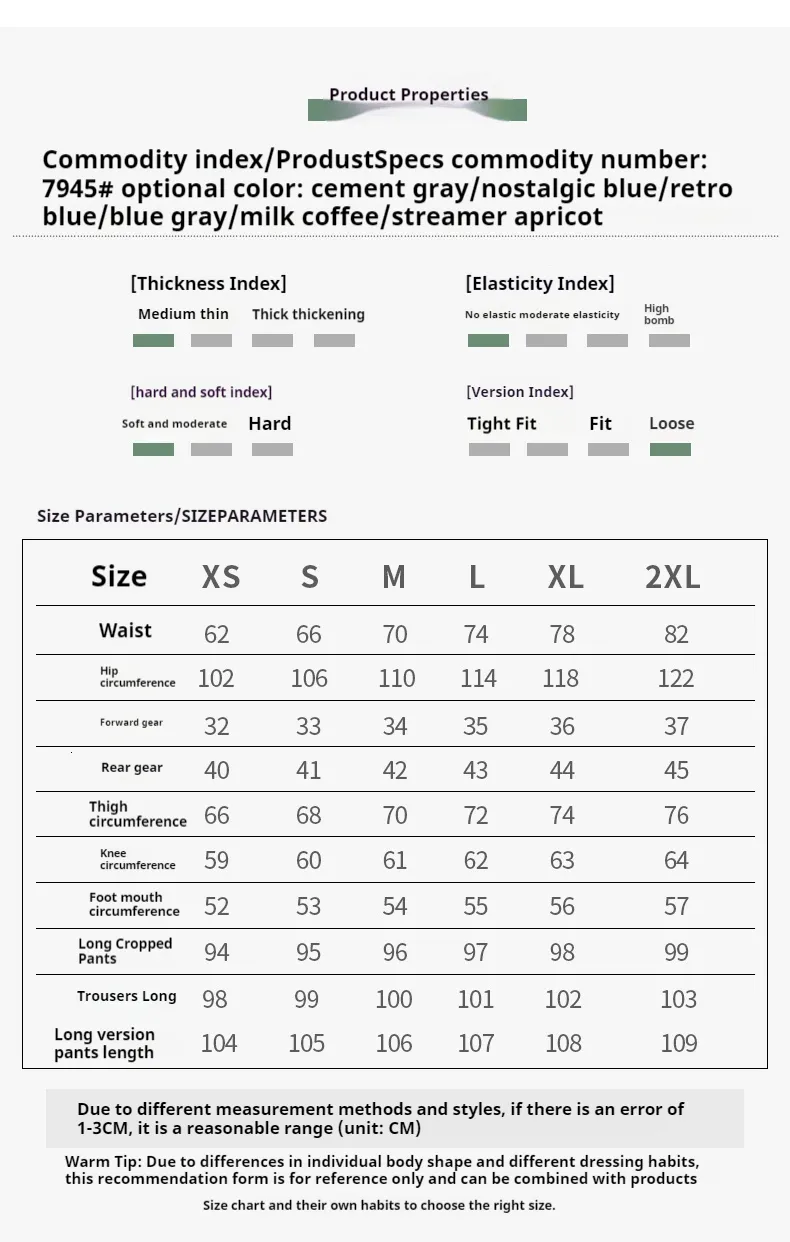Screen dimensions: 790x1242
Task: Click the gray swatch under Tight Fit
Action: 489,449
